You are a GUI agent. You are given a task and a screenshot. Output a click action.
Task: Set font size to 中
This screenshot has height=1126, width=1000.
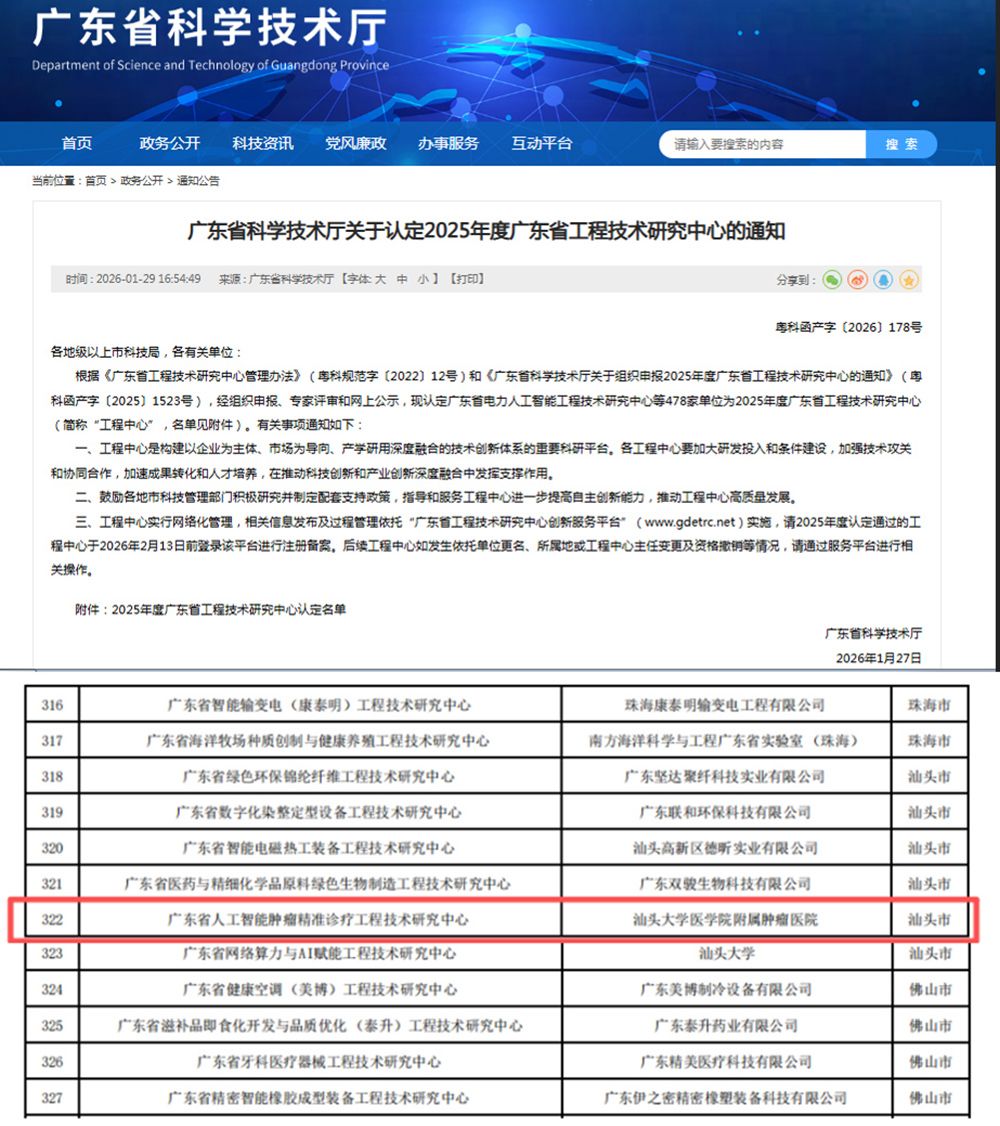tap(402, 279)
